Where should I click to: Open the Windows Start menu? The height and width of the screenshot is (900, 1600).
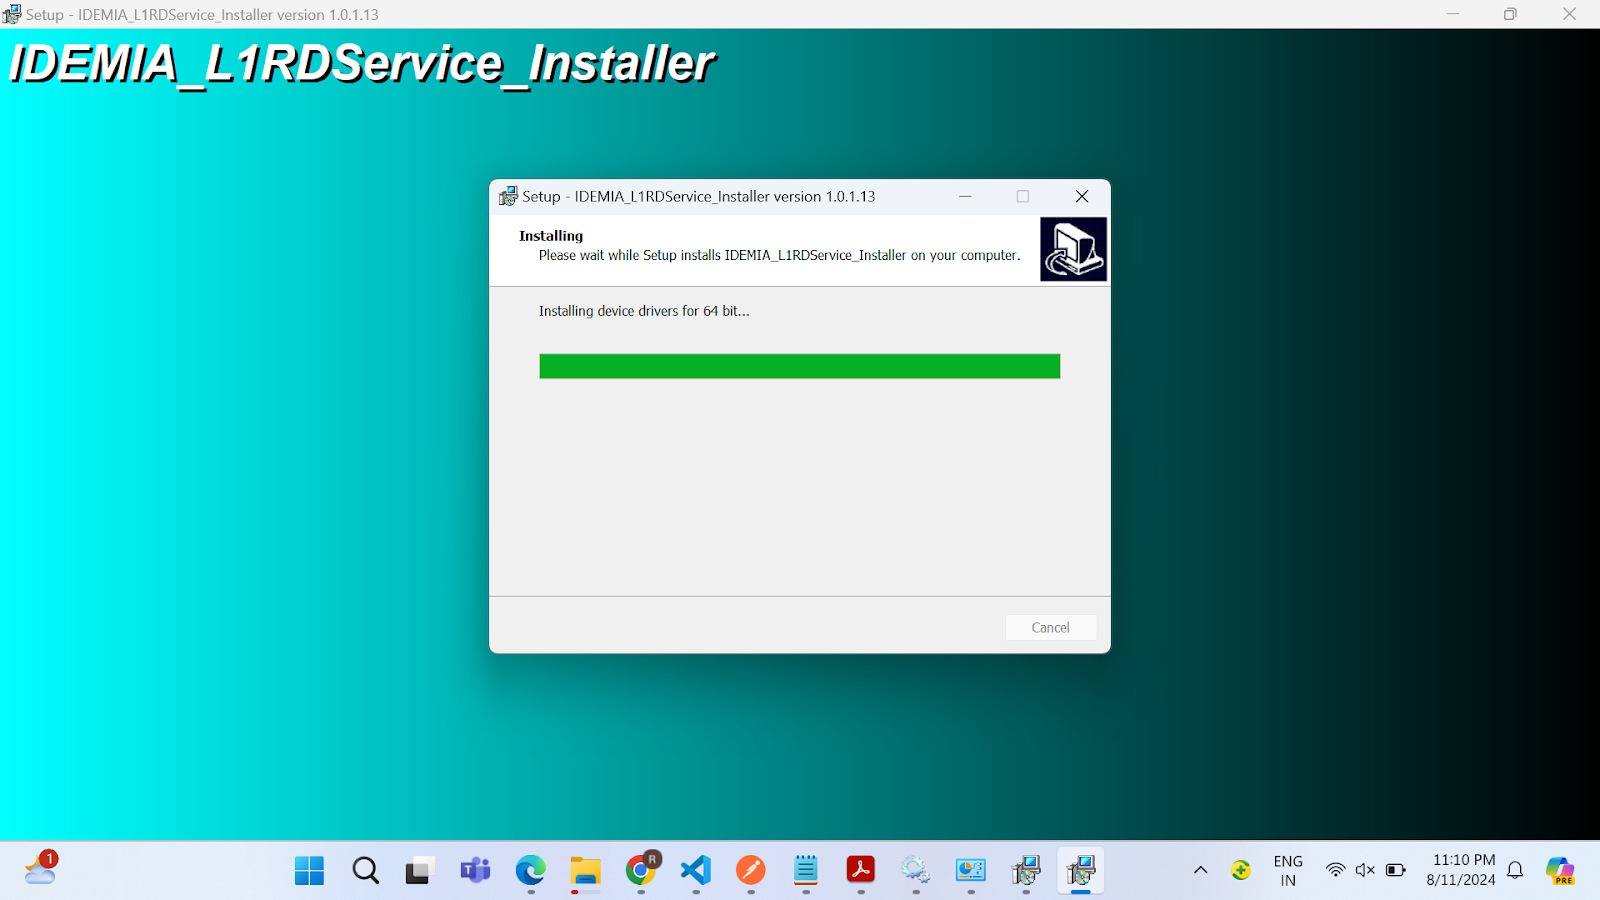pos(310,871)
